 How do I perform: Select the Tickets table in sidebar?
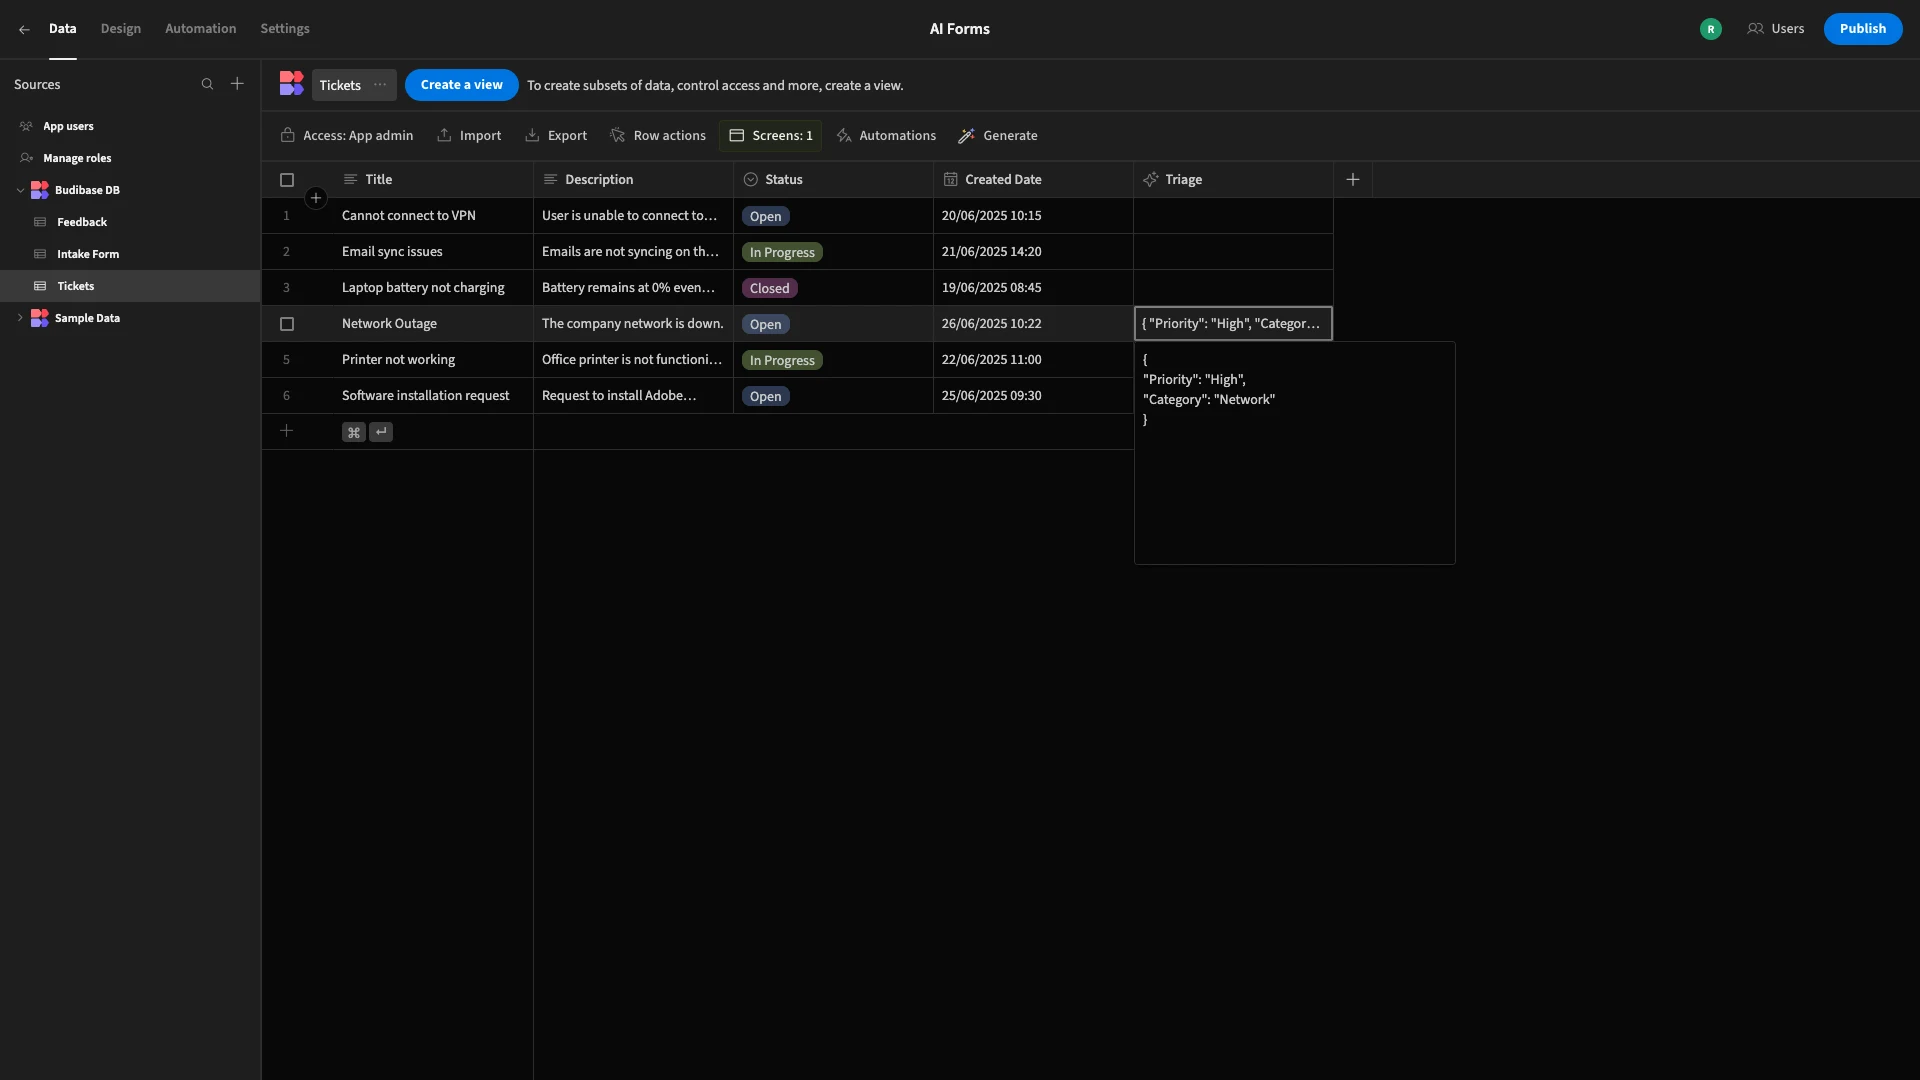(x=130, y=286)
